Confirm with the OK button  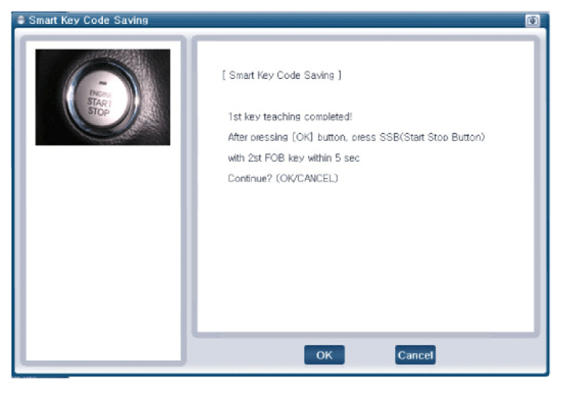tap(324, 355)
